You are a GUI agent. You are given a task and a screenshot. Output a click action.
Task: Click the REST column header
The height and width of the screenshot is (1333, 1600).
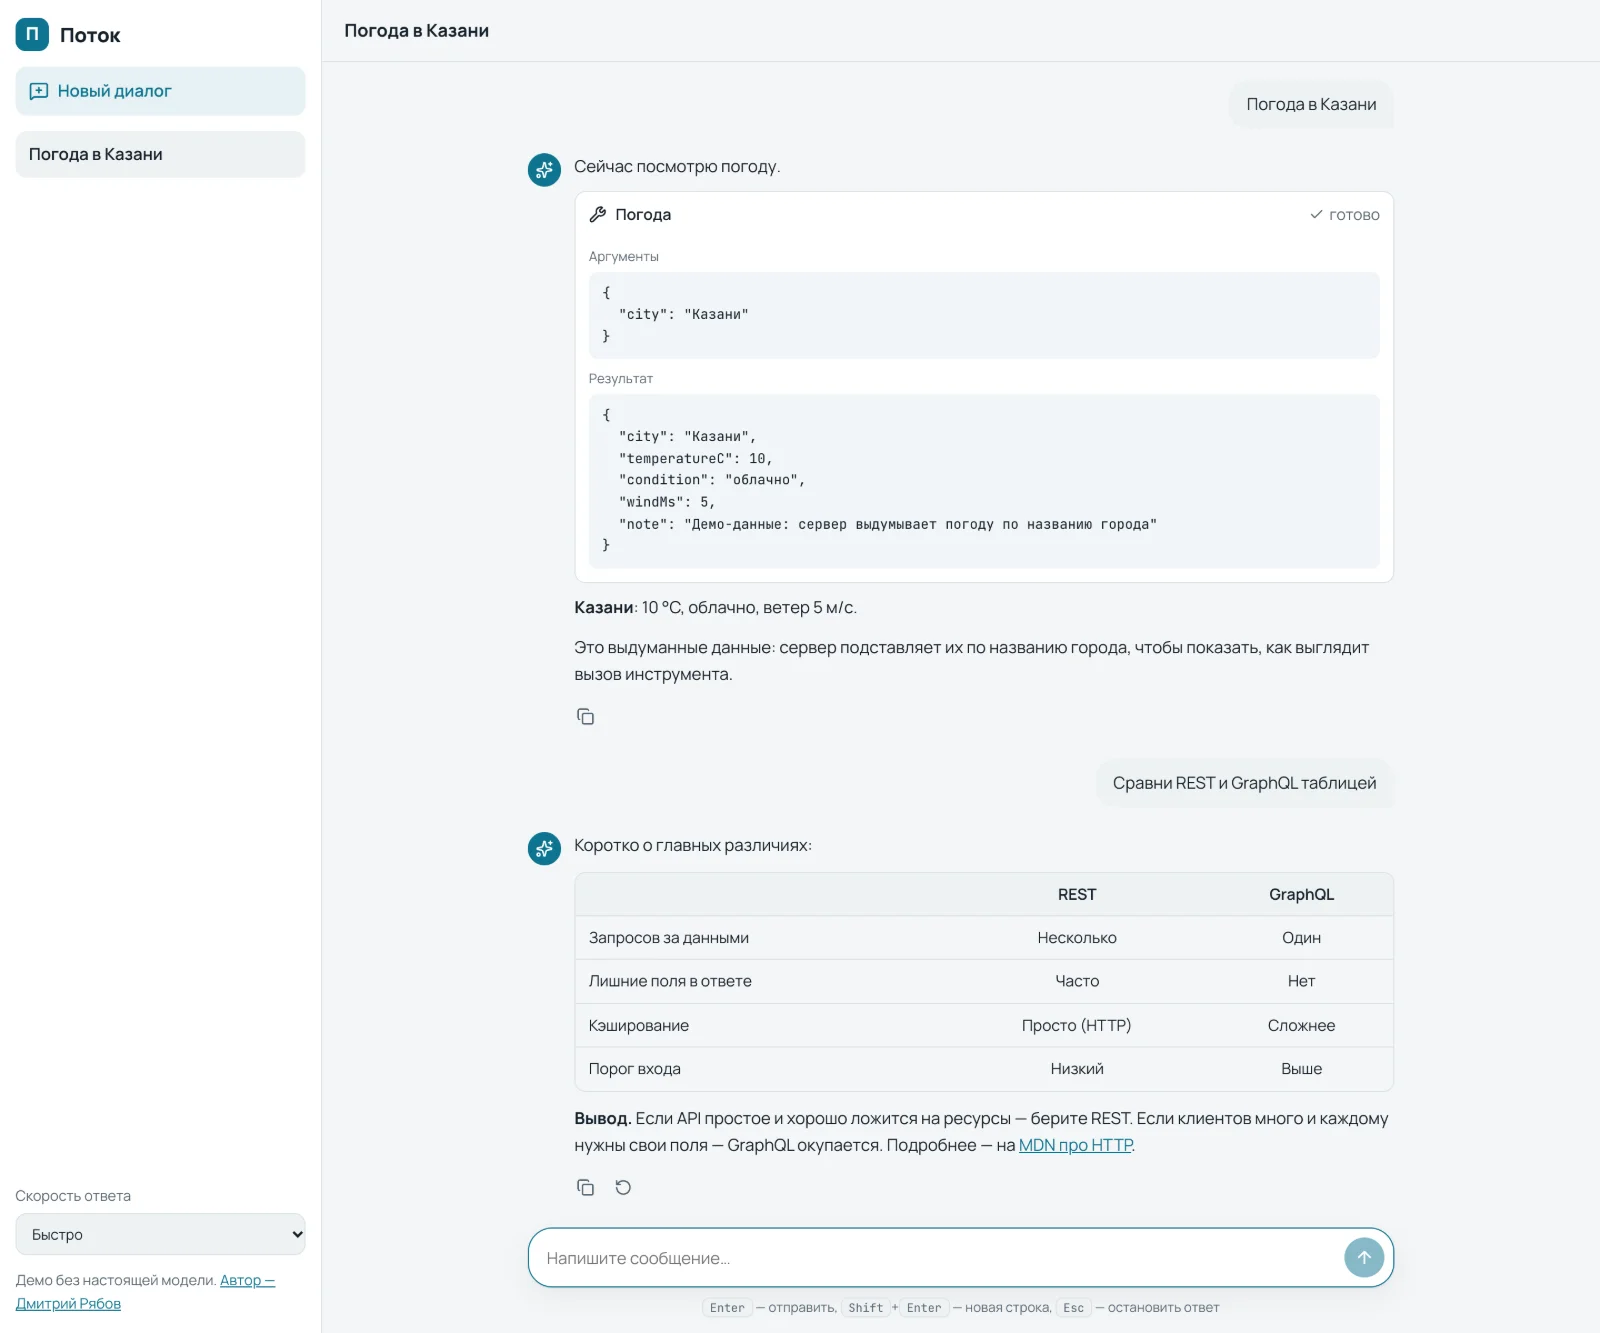click(1077, 894)
